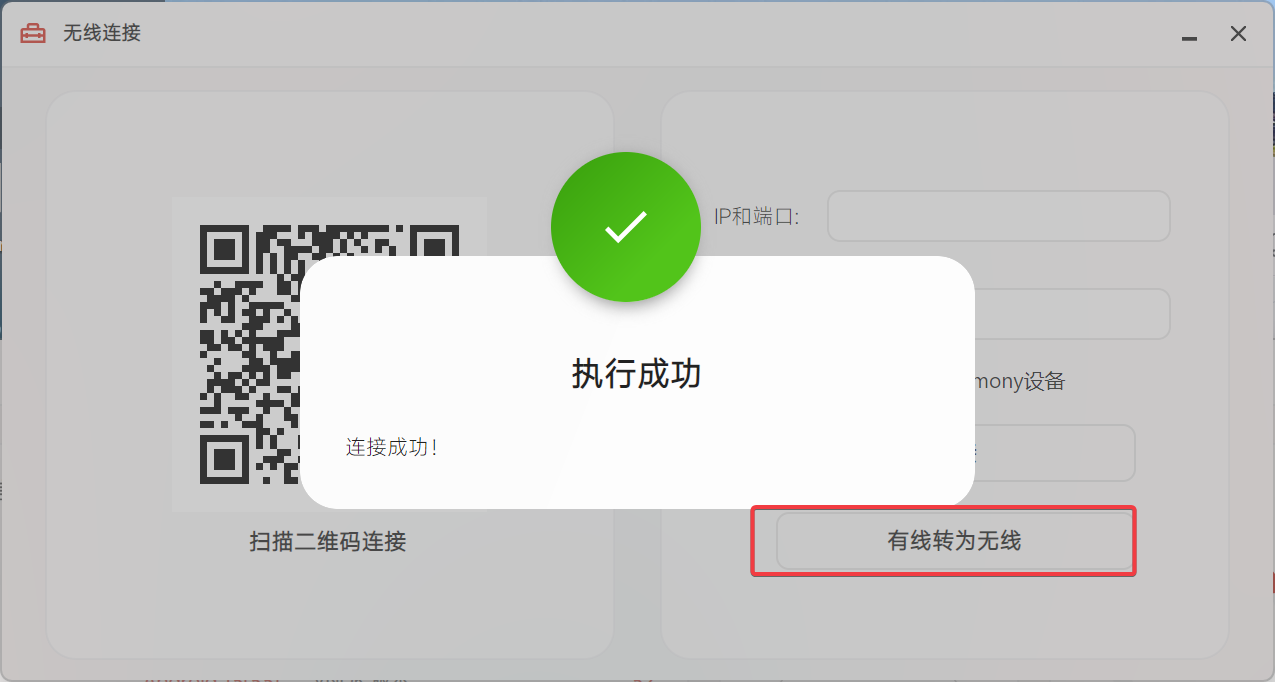Click the QR code image

pos(329,354)
